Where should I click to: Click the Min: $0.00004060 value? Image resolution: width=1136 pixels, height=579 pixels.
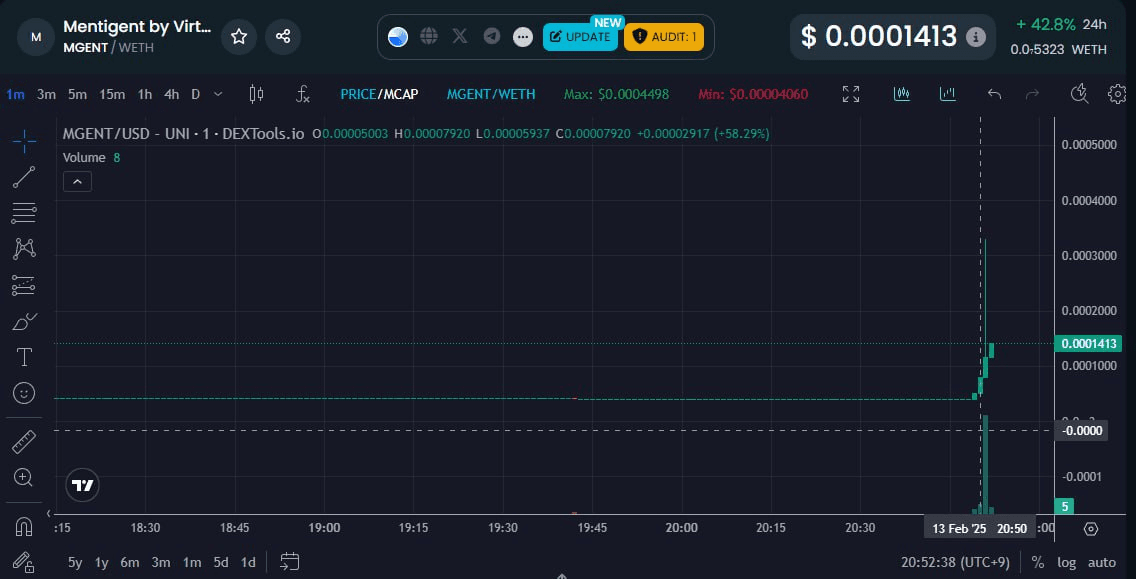pos(753,94)
